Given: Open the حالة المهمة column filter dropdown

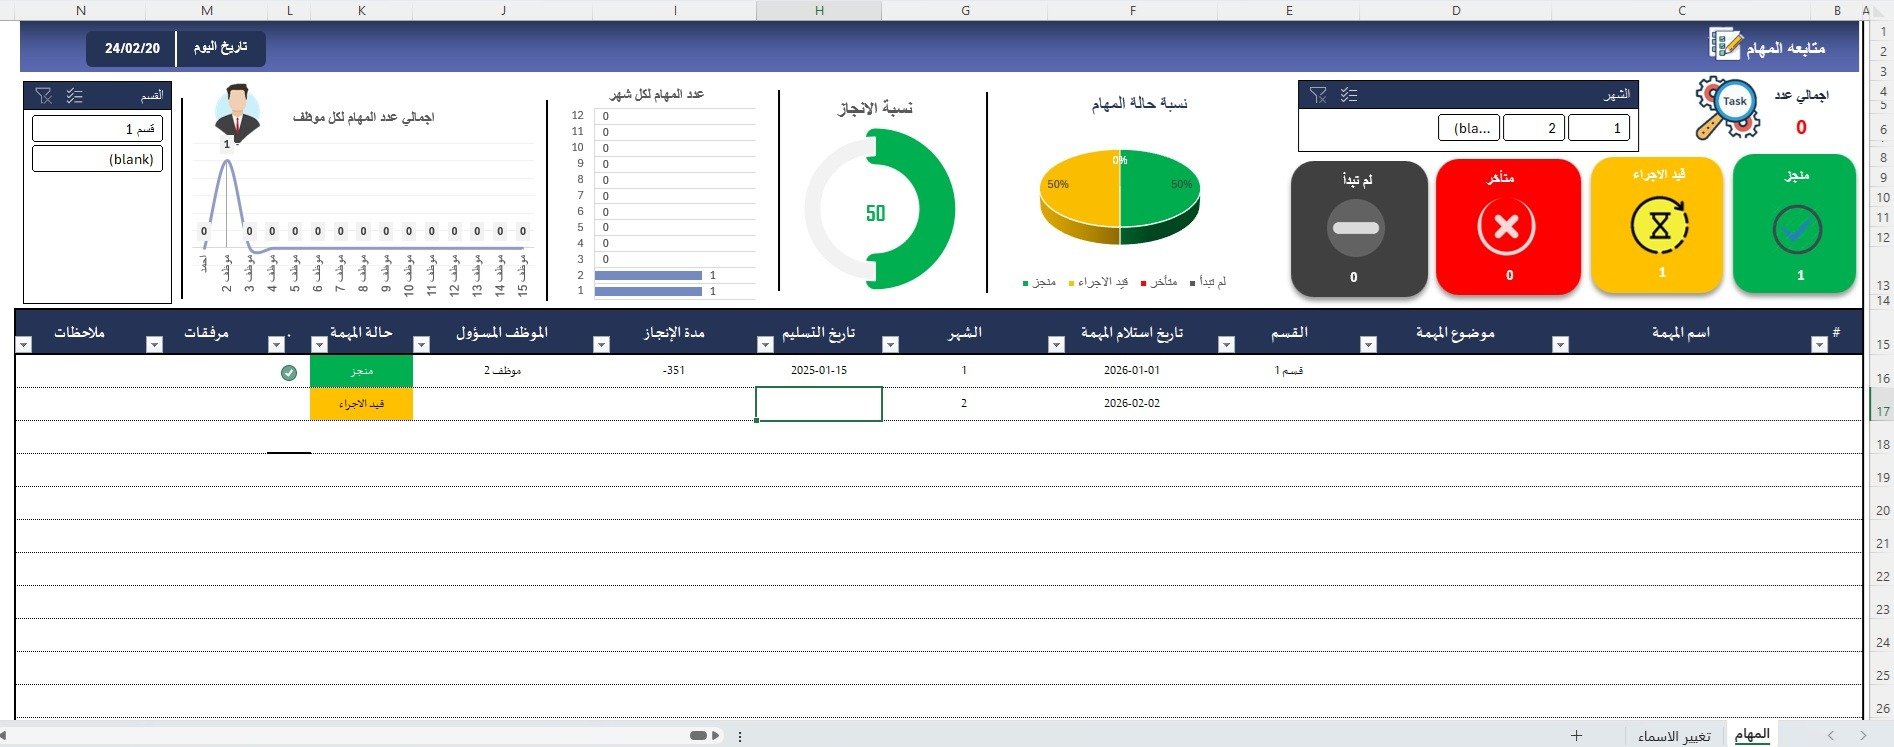Looking at the screenshot, I should coord(319,344).
